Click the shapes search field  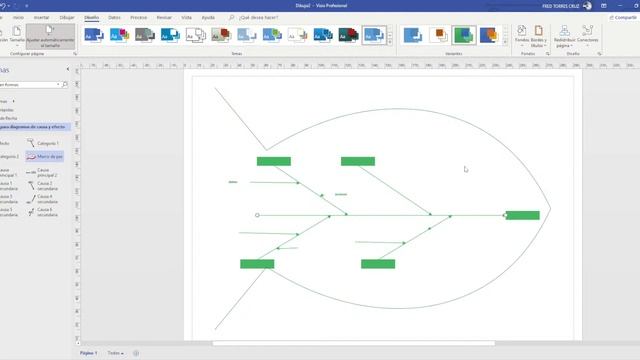(x=27, y=84)
